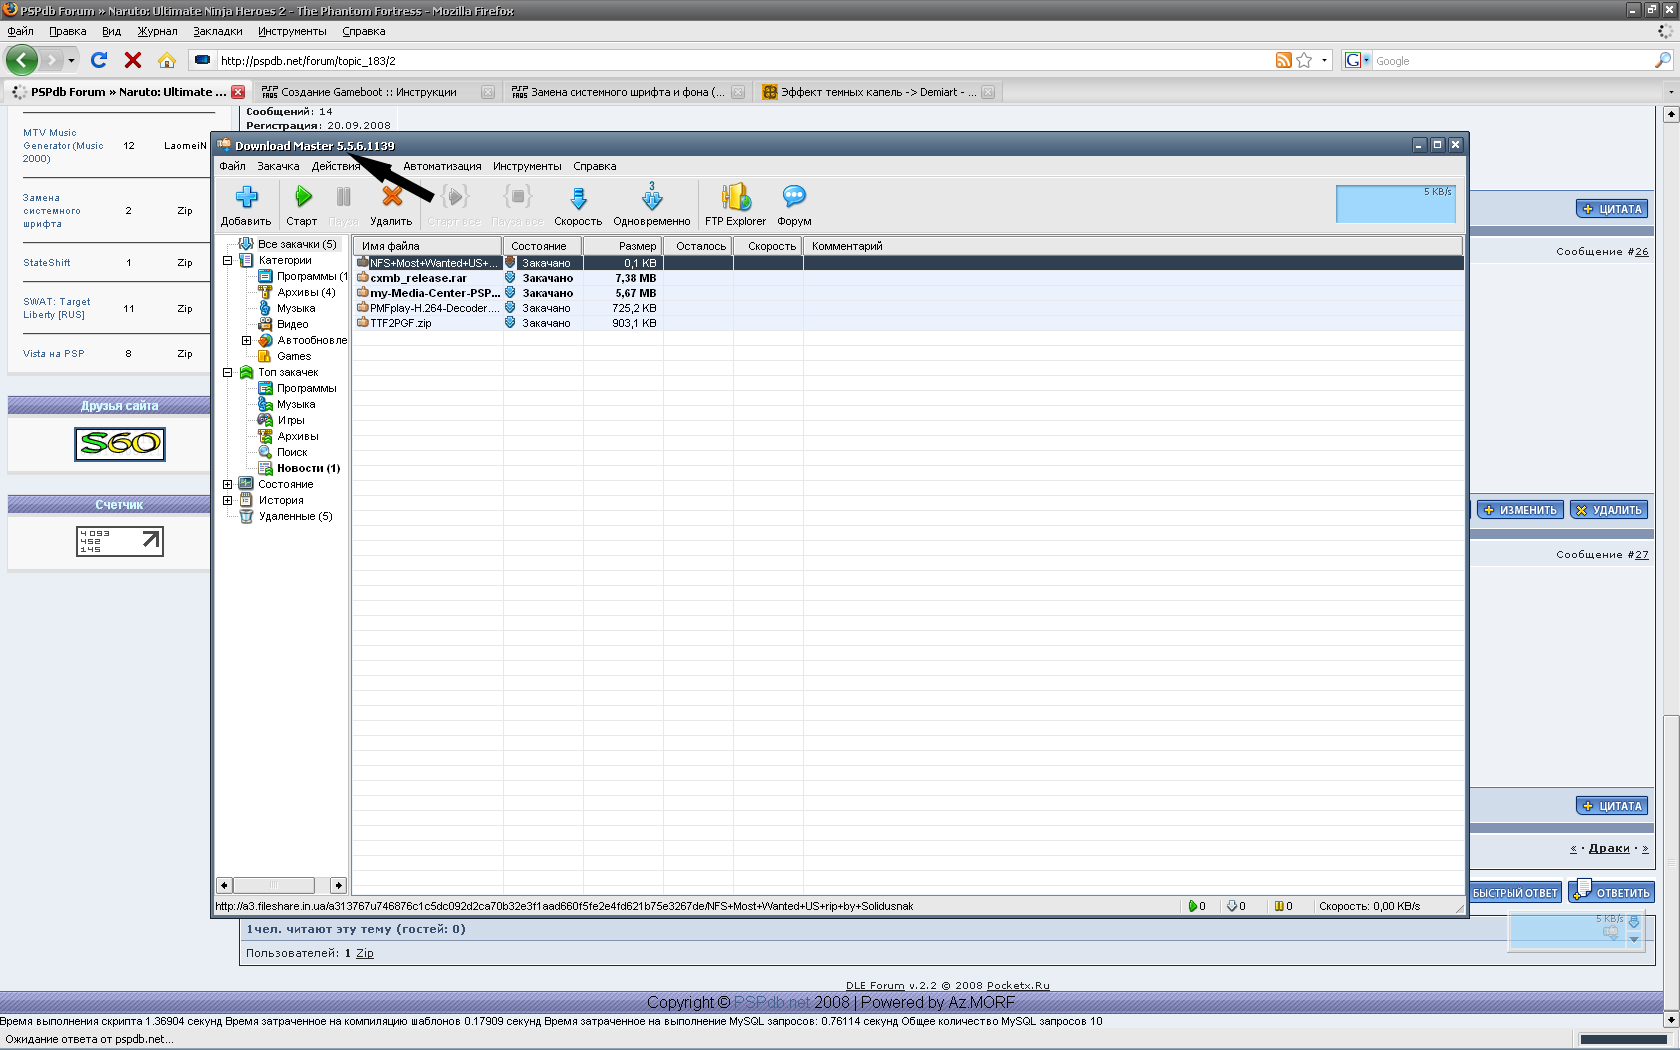
Task: Open Поиск under Топ закачек
Action: coord(292,452)
